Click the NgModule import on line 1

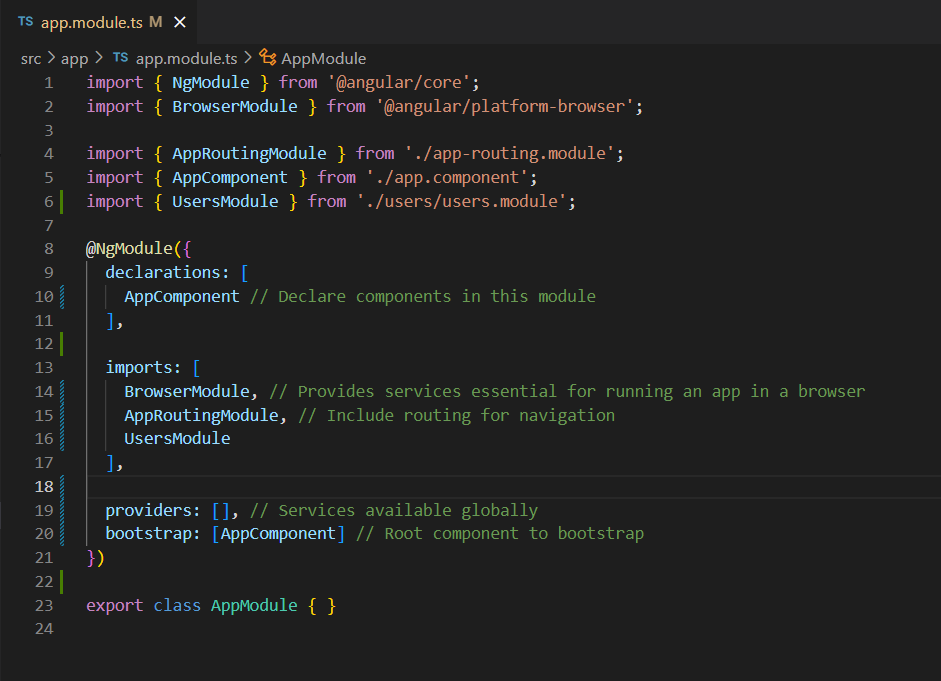pyautogui.click(x=211, y=82)
